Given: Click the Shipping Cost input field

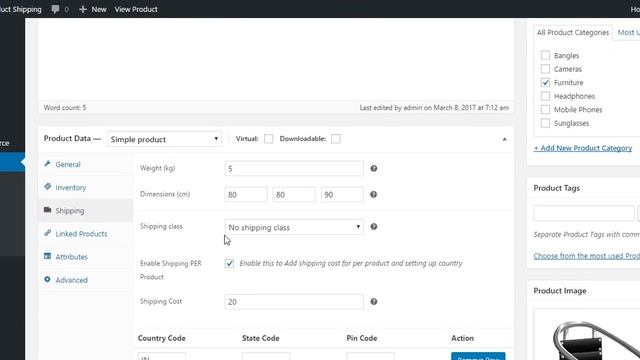Looking at the screenshot, I should 294,302.
